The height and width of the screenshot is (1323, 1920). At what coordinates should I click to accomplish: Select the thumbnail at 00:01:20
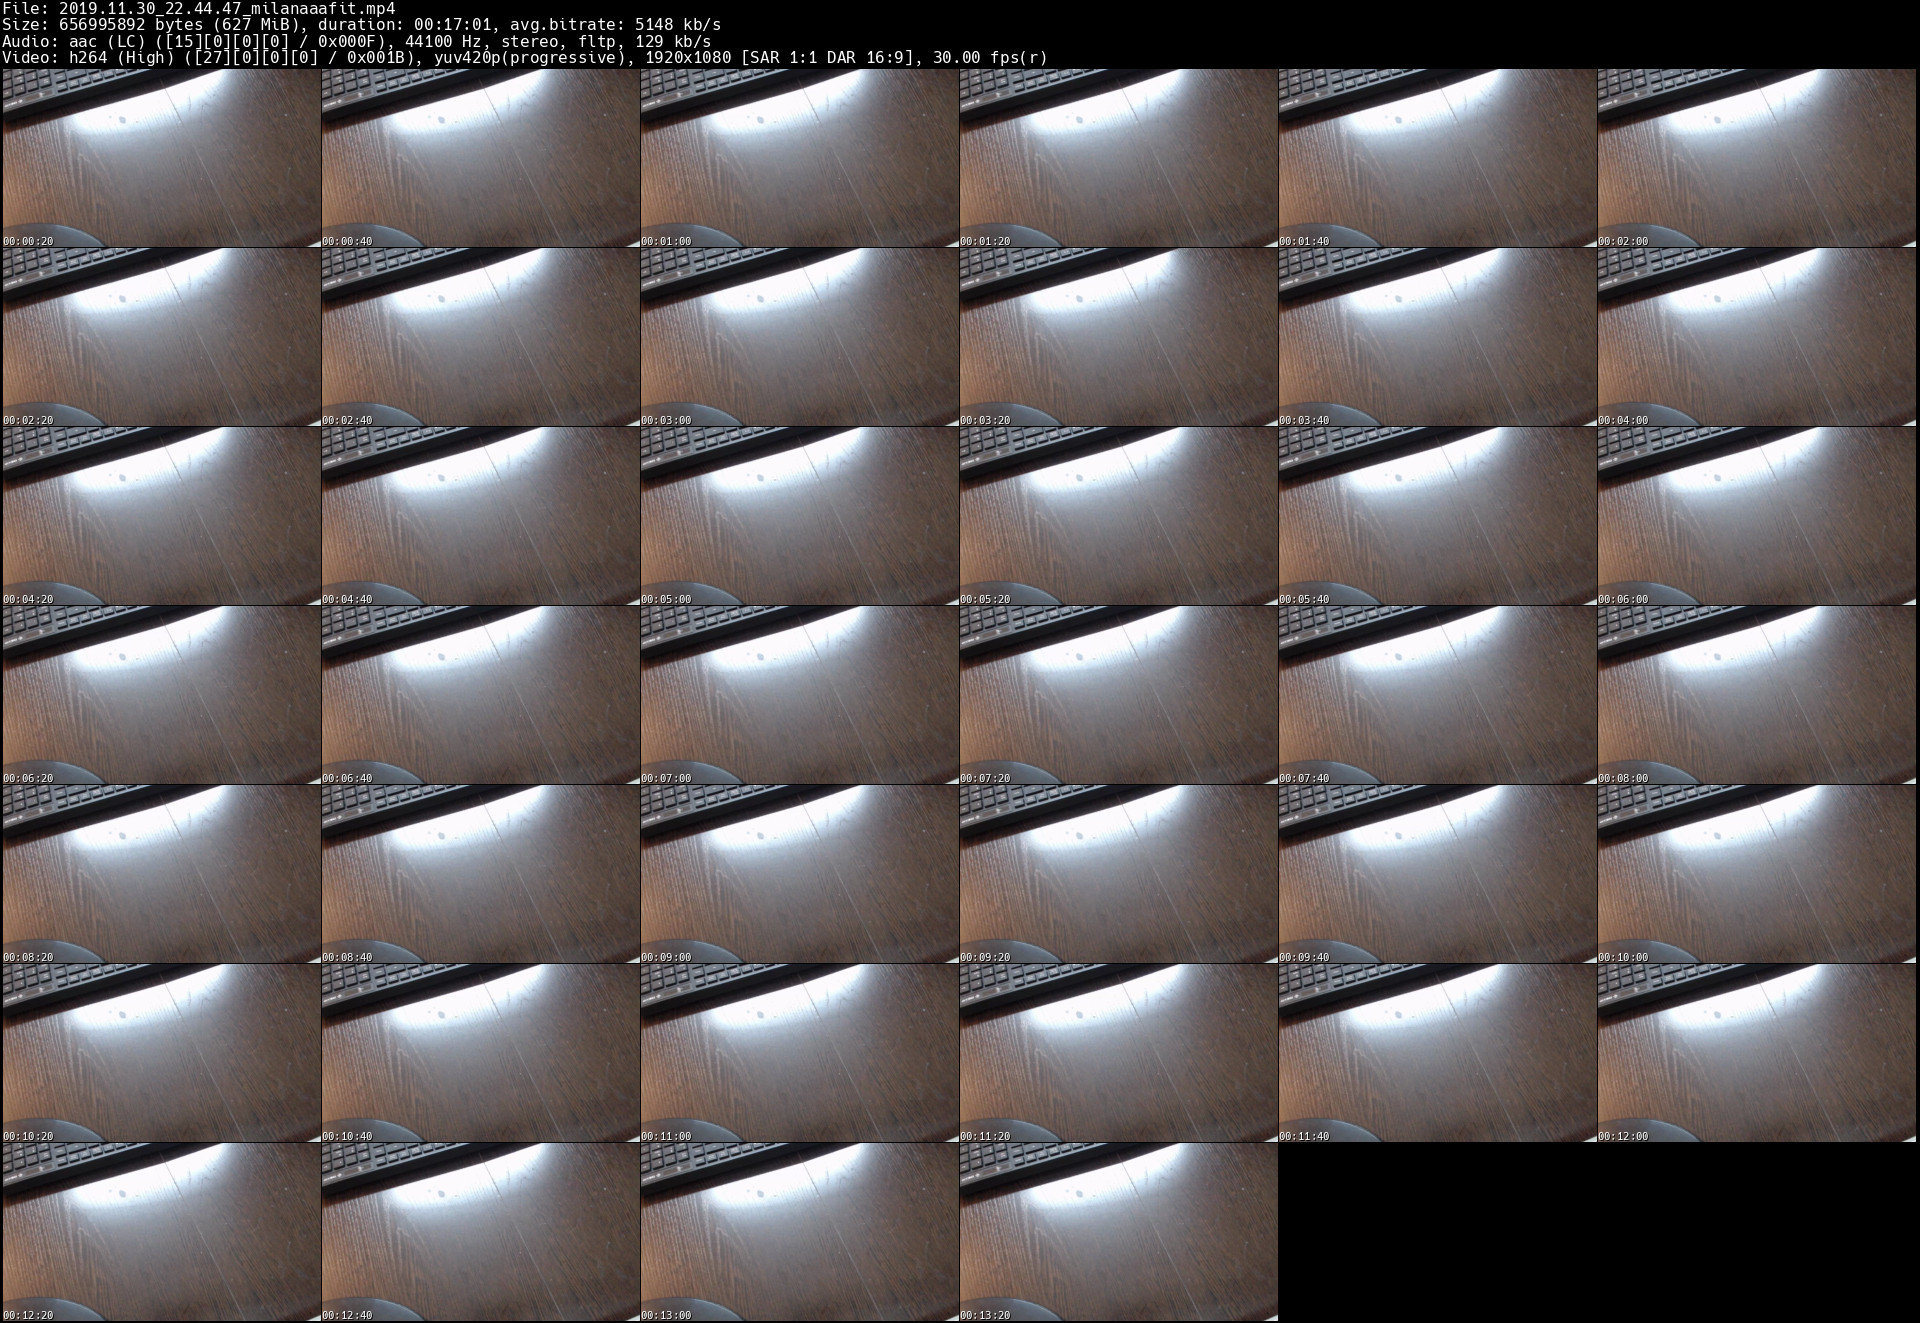(x=1118, y=158)
